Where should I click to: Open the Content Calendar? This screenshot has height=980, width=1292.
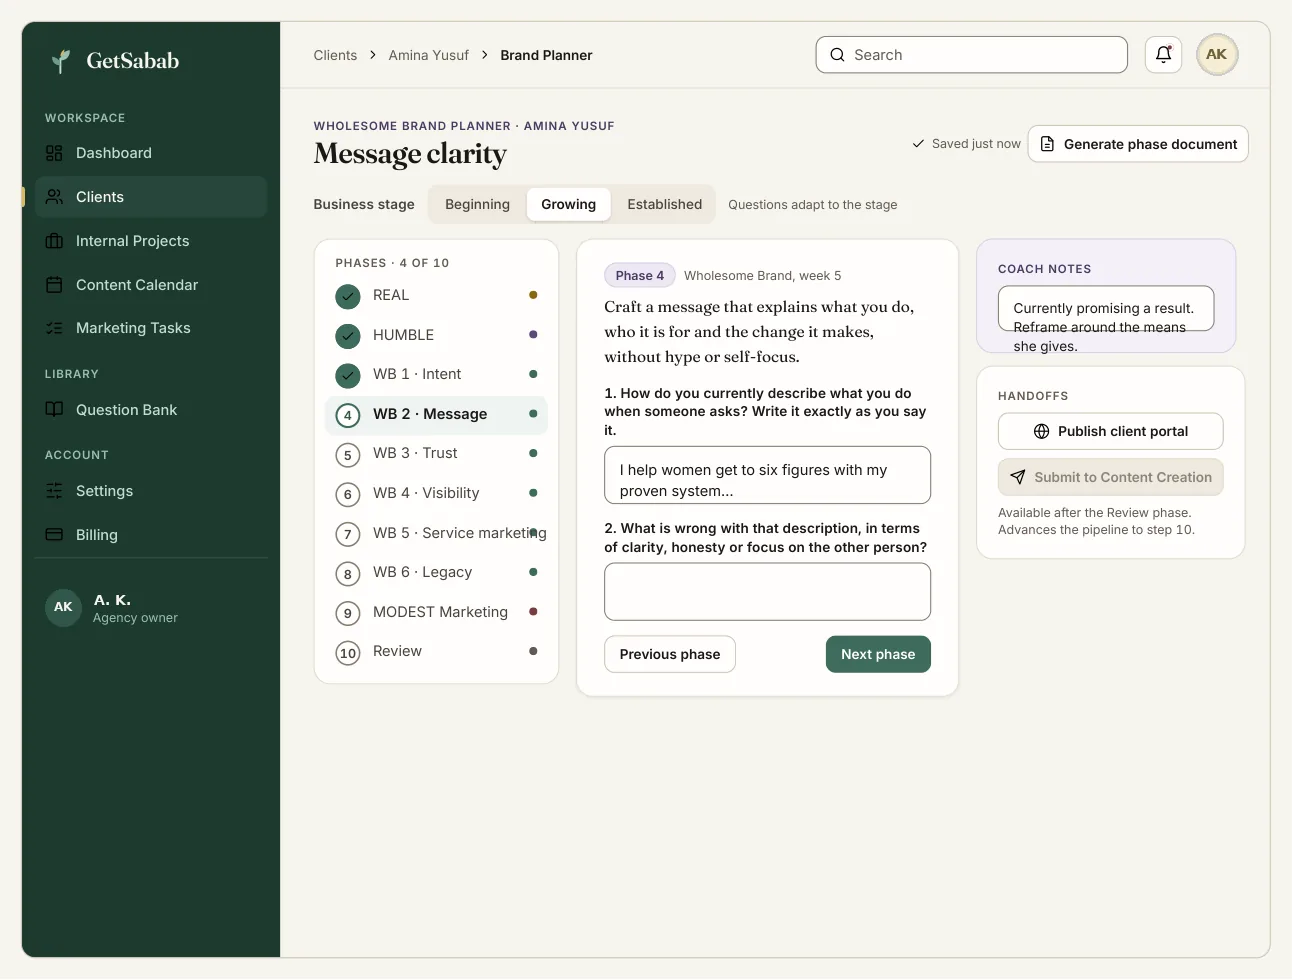point(151,285)
